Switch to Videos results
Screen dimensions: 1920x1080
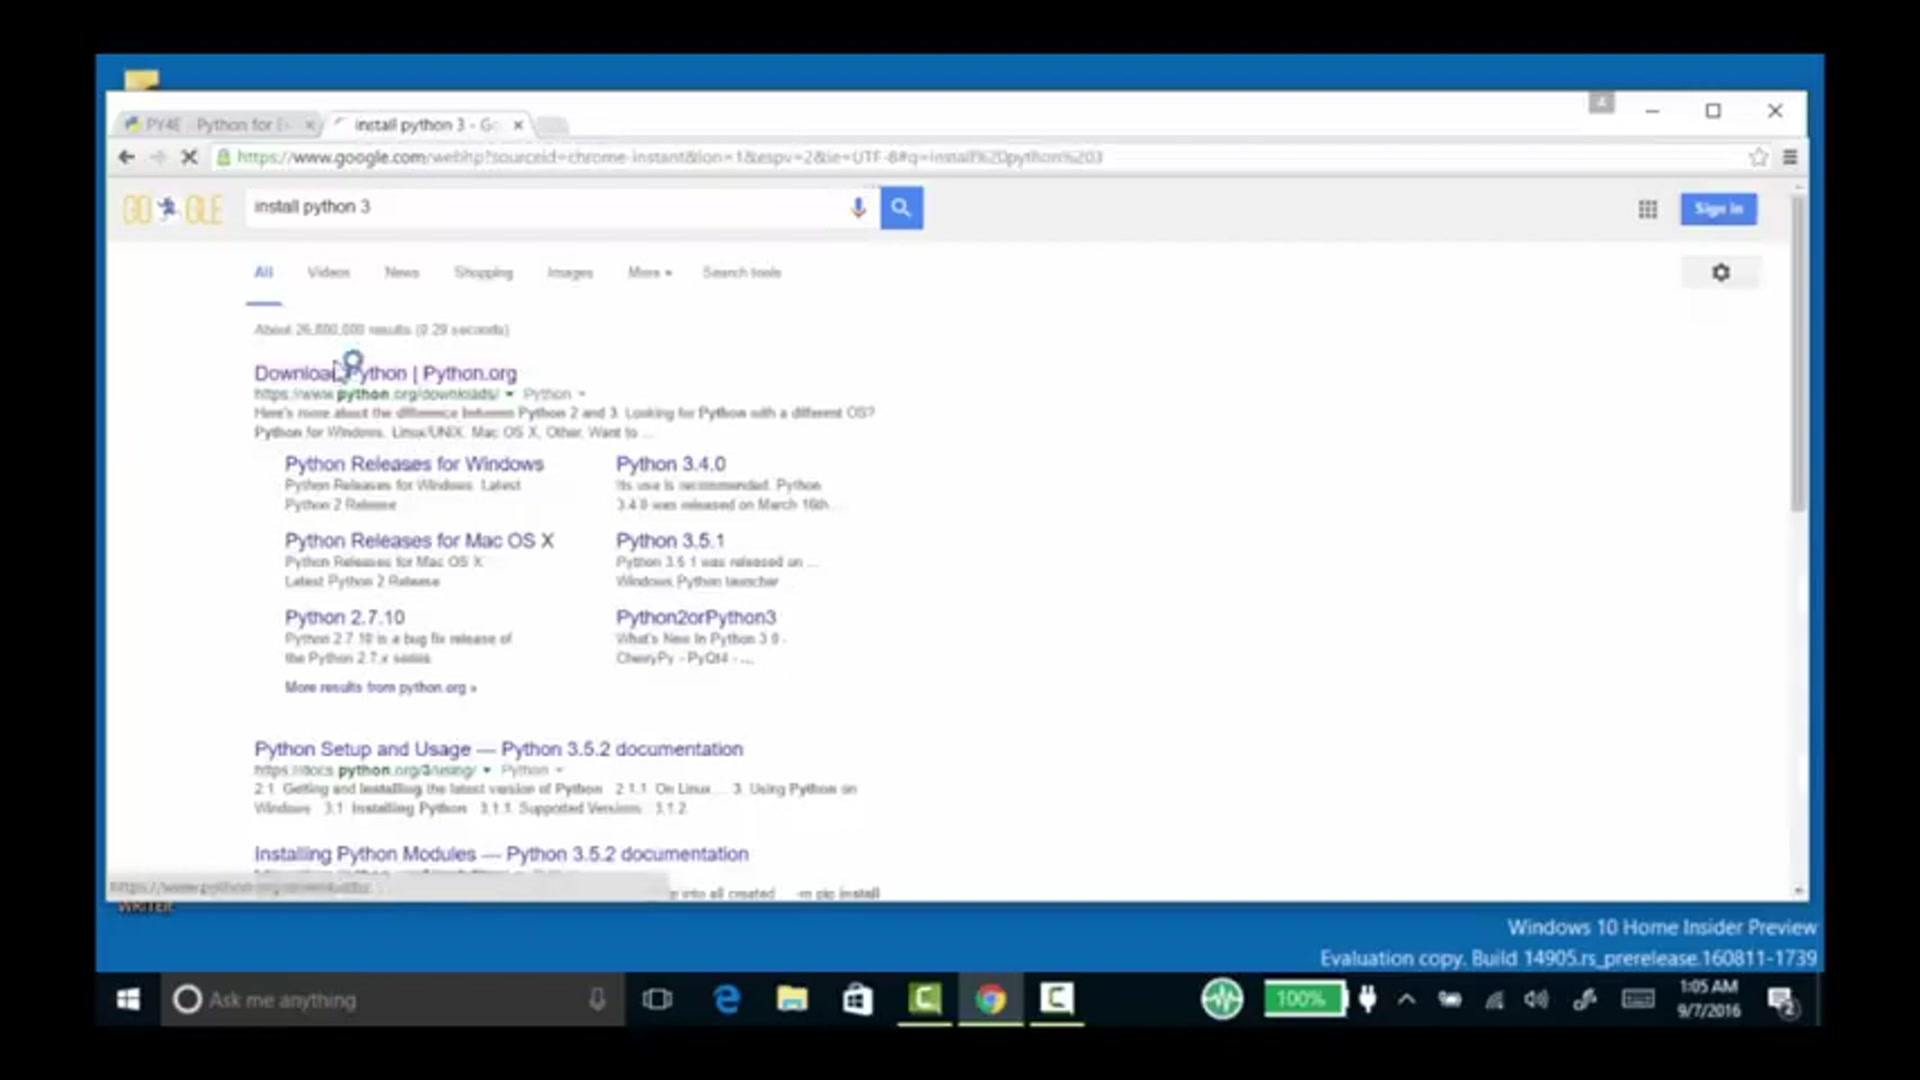point(328,272)
